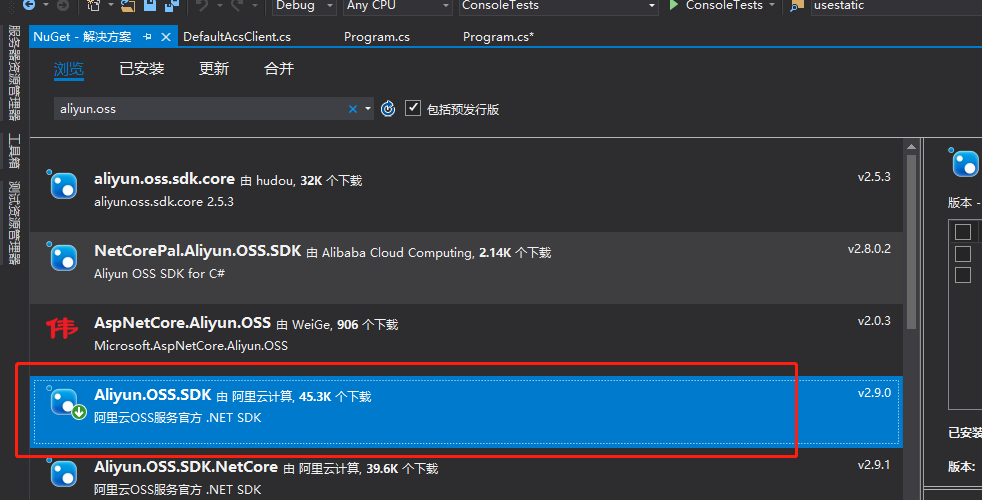Select the aliyun.oss.sdk.core package name
The width and height of the screenshot is (982, 500).
[x=164, y=179]
